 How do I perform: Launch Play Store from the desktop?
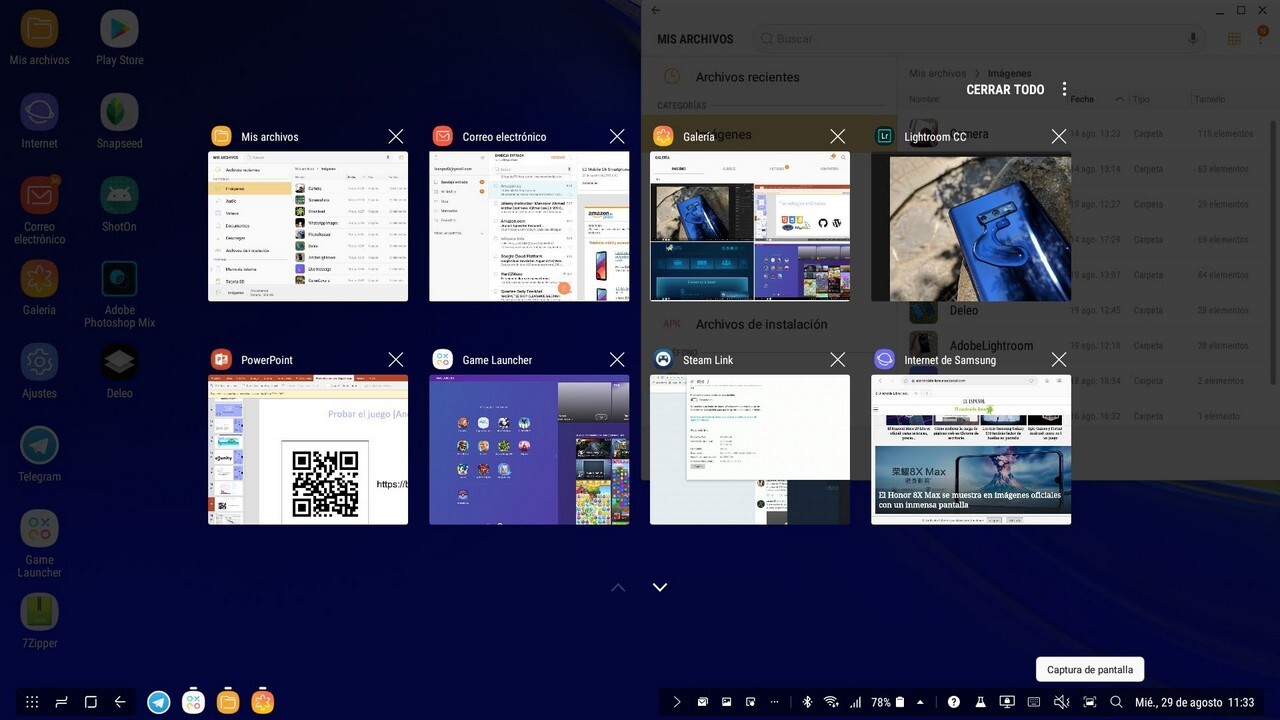(119, 38)
